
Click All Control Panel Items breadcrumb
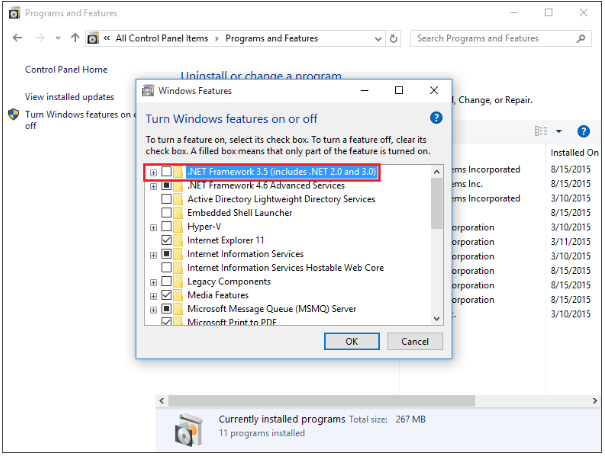pos(162,39)
